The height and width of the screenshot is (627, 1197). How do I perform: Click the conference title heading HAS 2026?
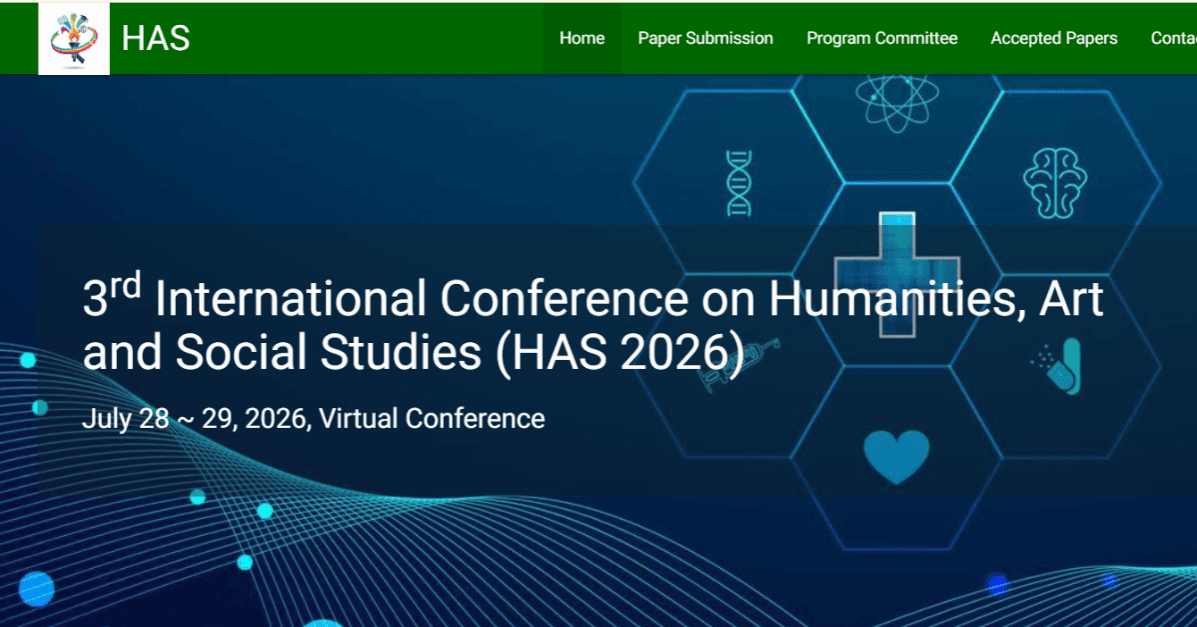[592, 325]
